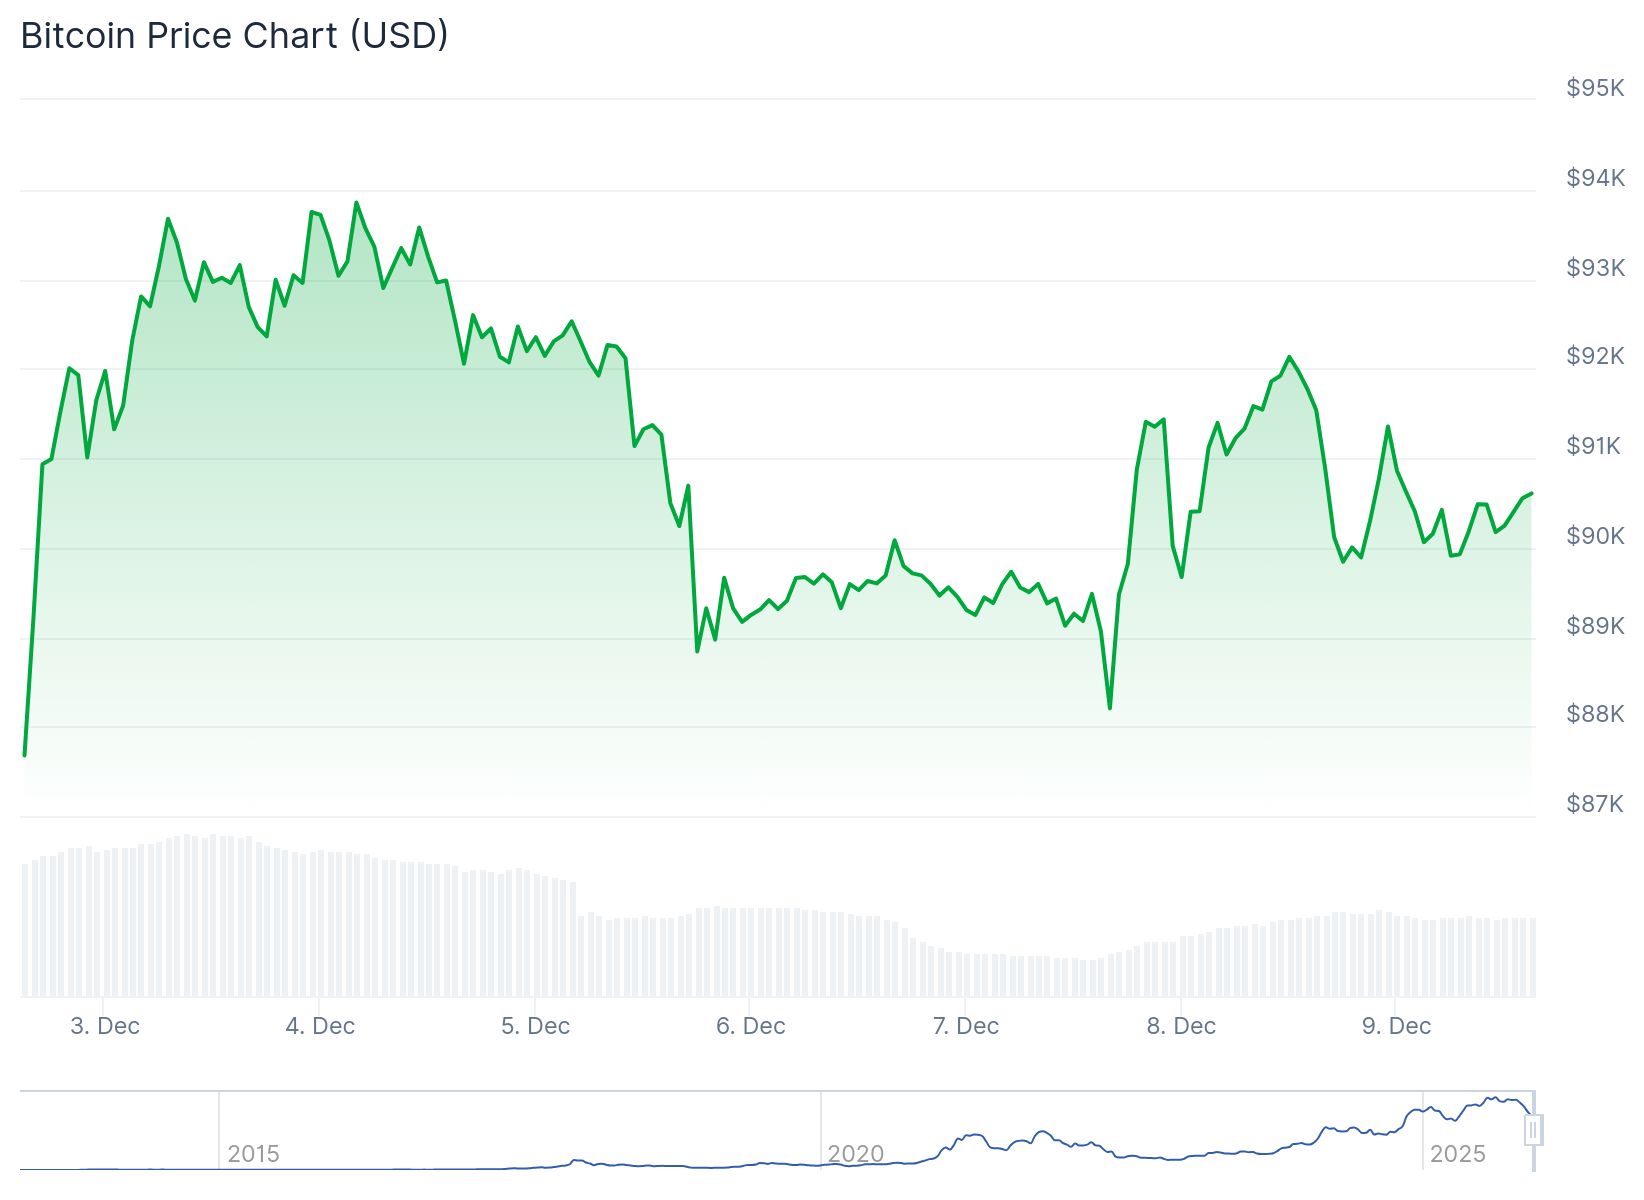This screenshot has height=1200, width=1644.
Task: Select the 4. Dec date label
Action: point(320,1026)
